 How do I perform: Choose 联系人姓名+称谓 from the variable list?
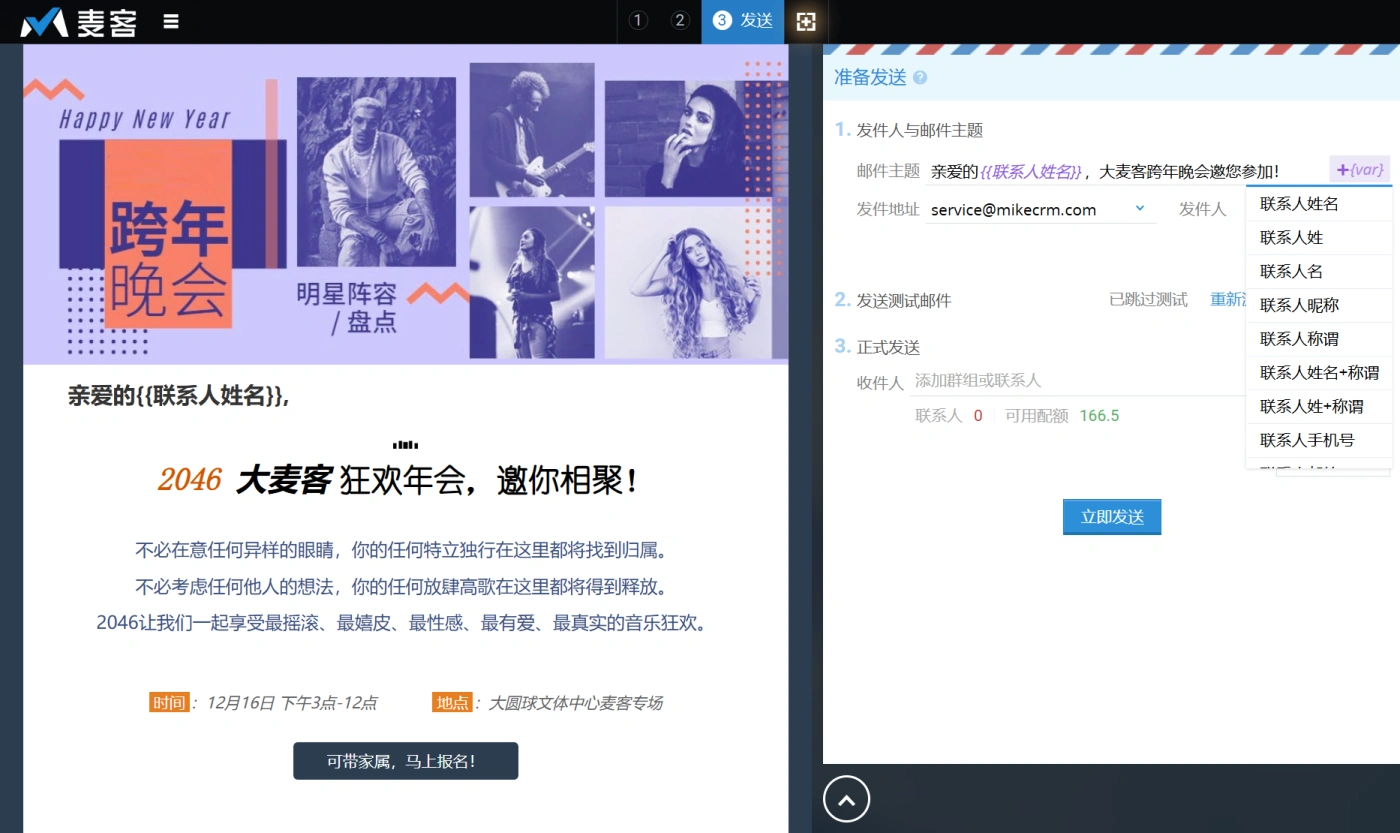point(1319,373)
